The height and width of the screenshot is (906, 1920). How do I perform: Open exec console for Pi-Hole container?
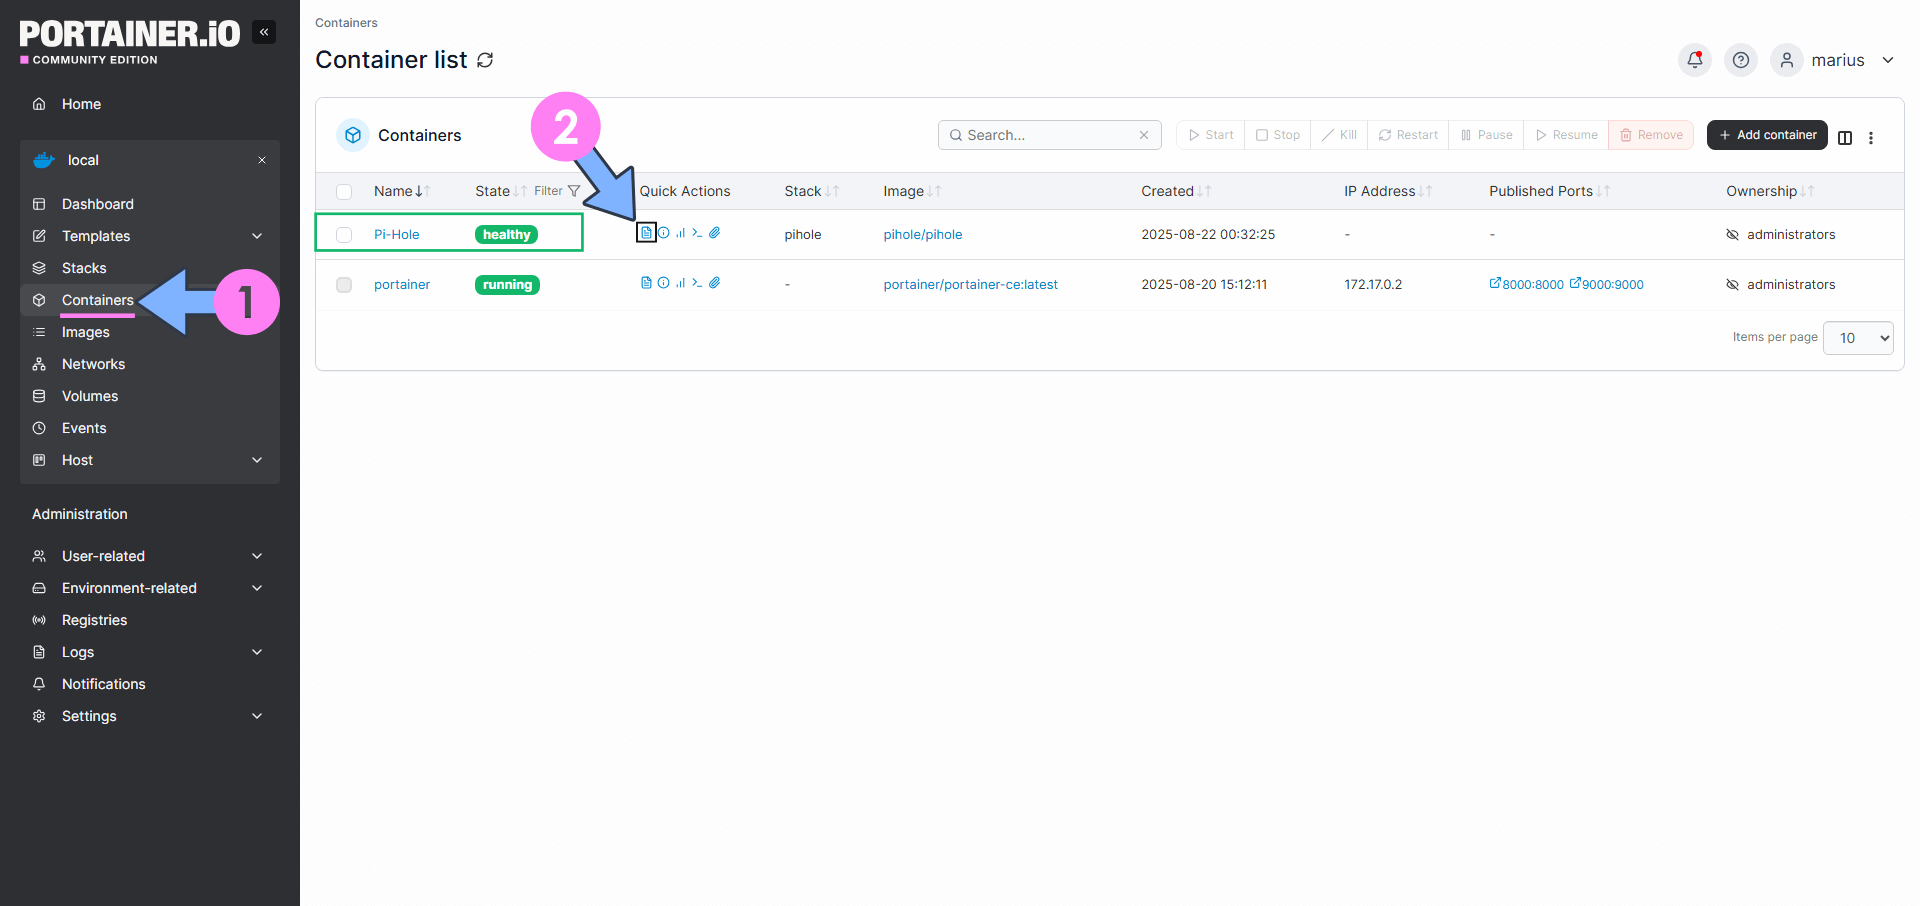[697, 233]
